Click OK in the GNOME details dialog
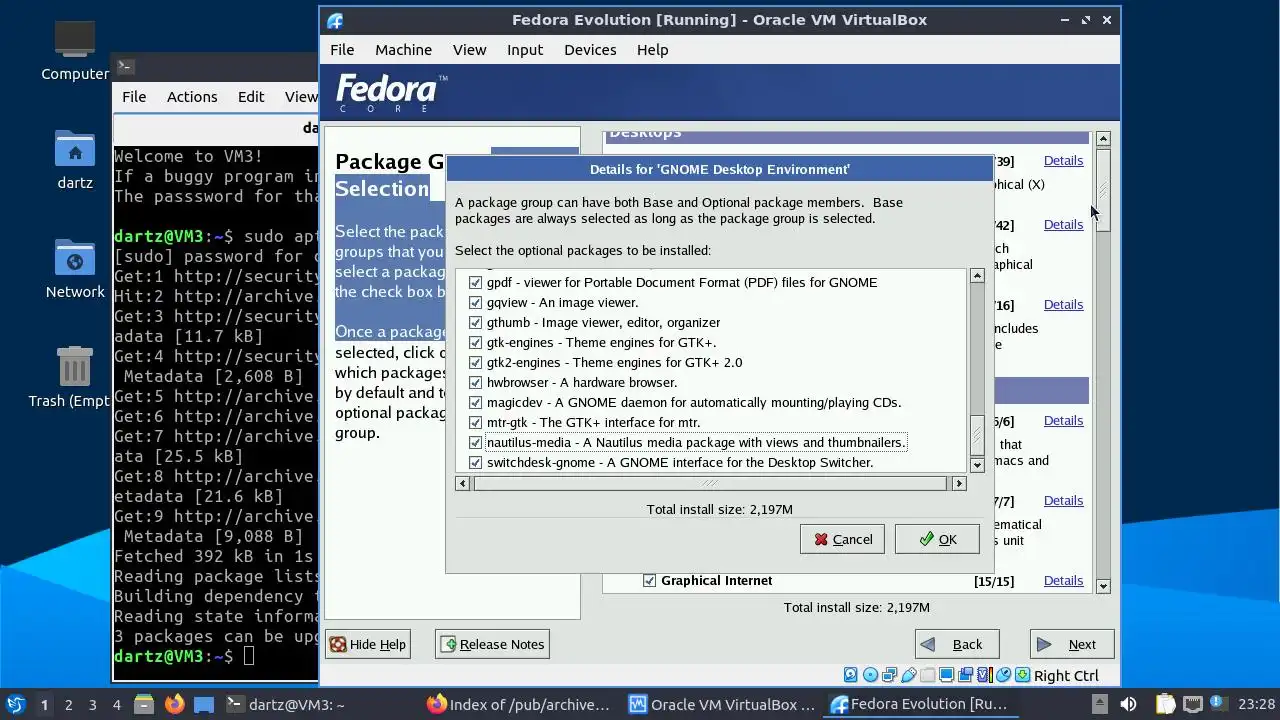The image size is (1280, 720). (x=937, y=539)
